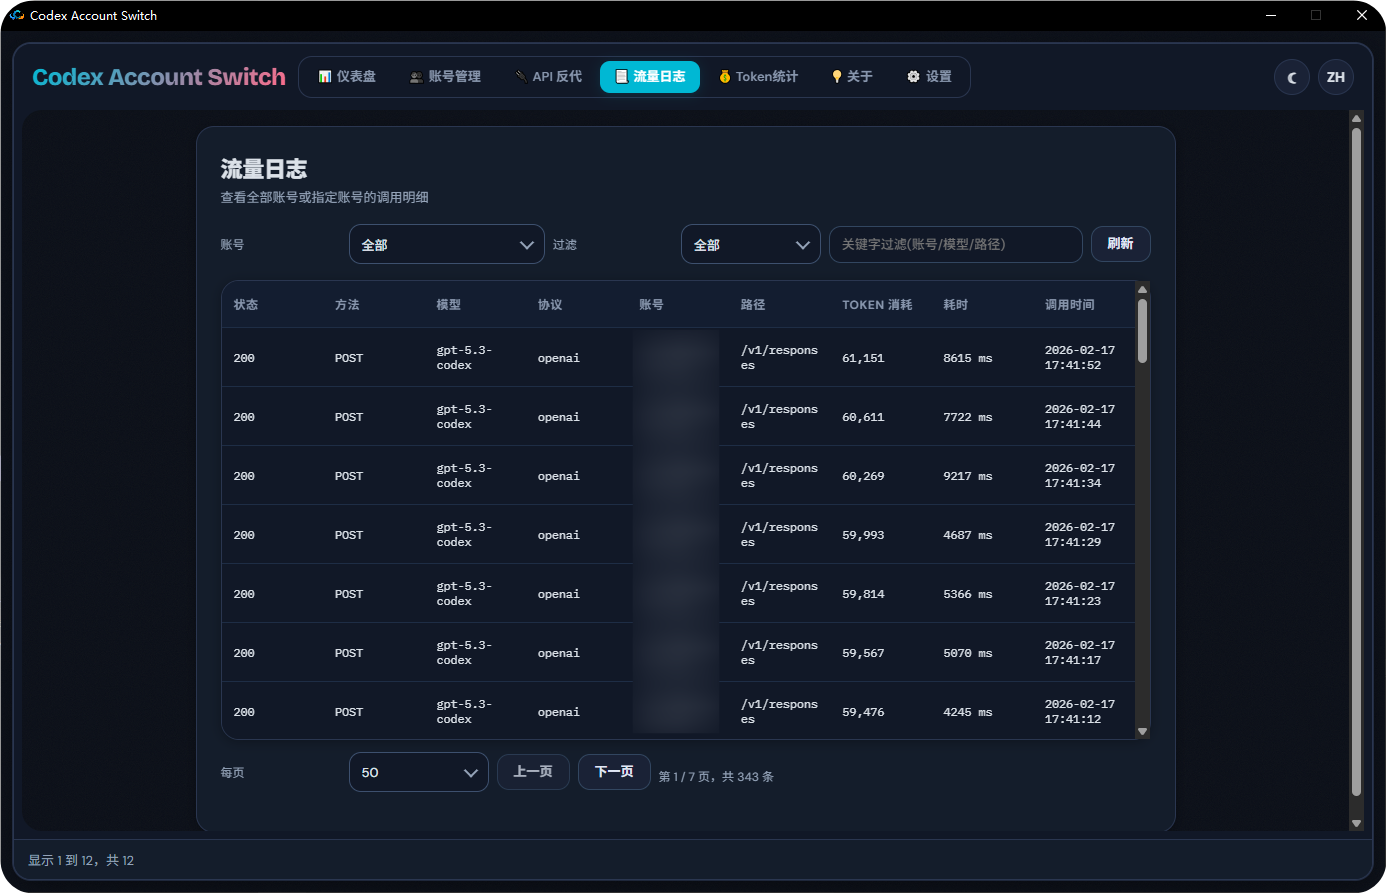
Task: Select the token value 60,611
Action: [863, 417]
